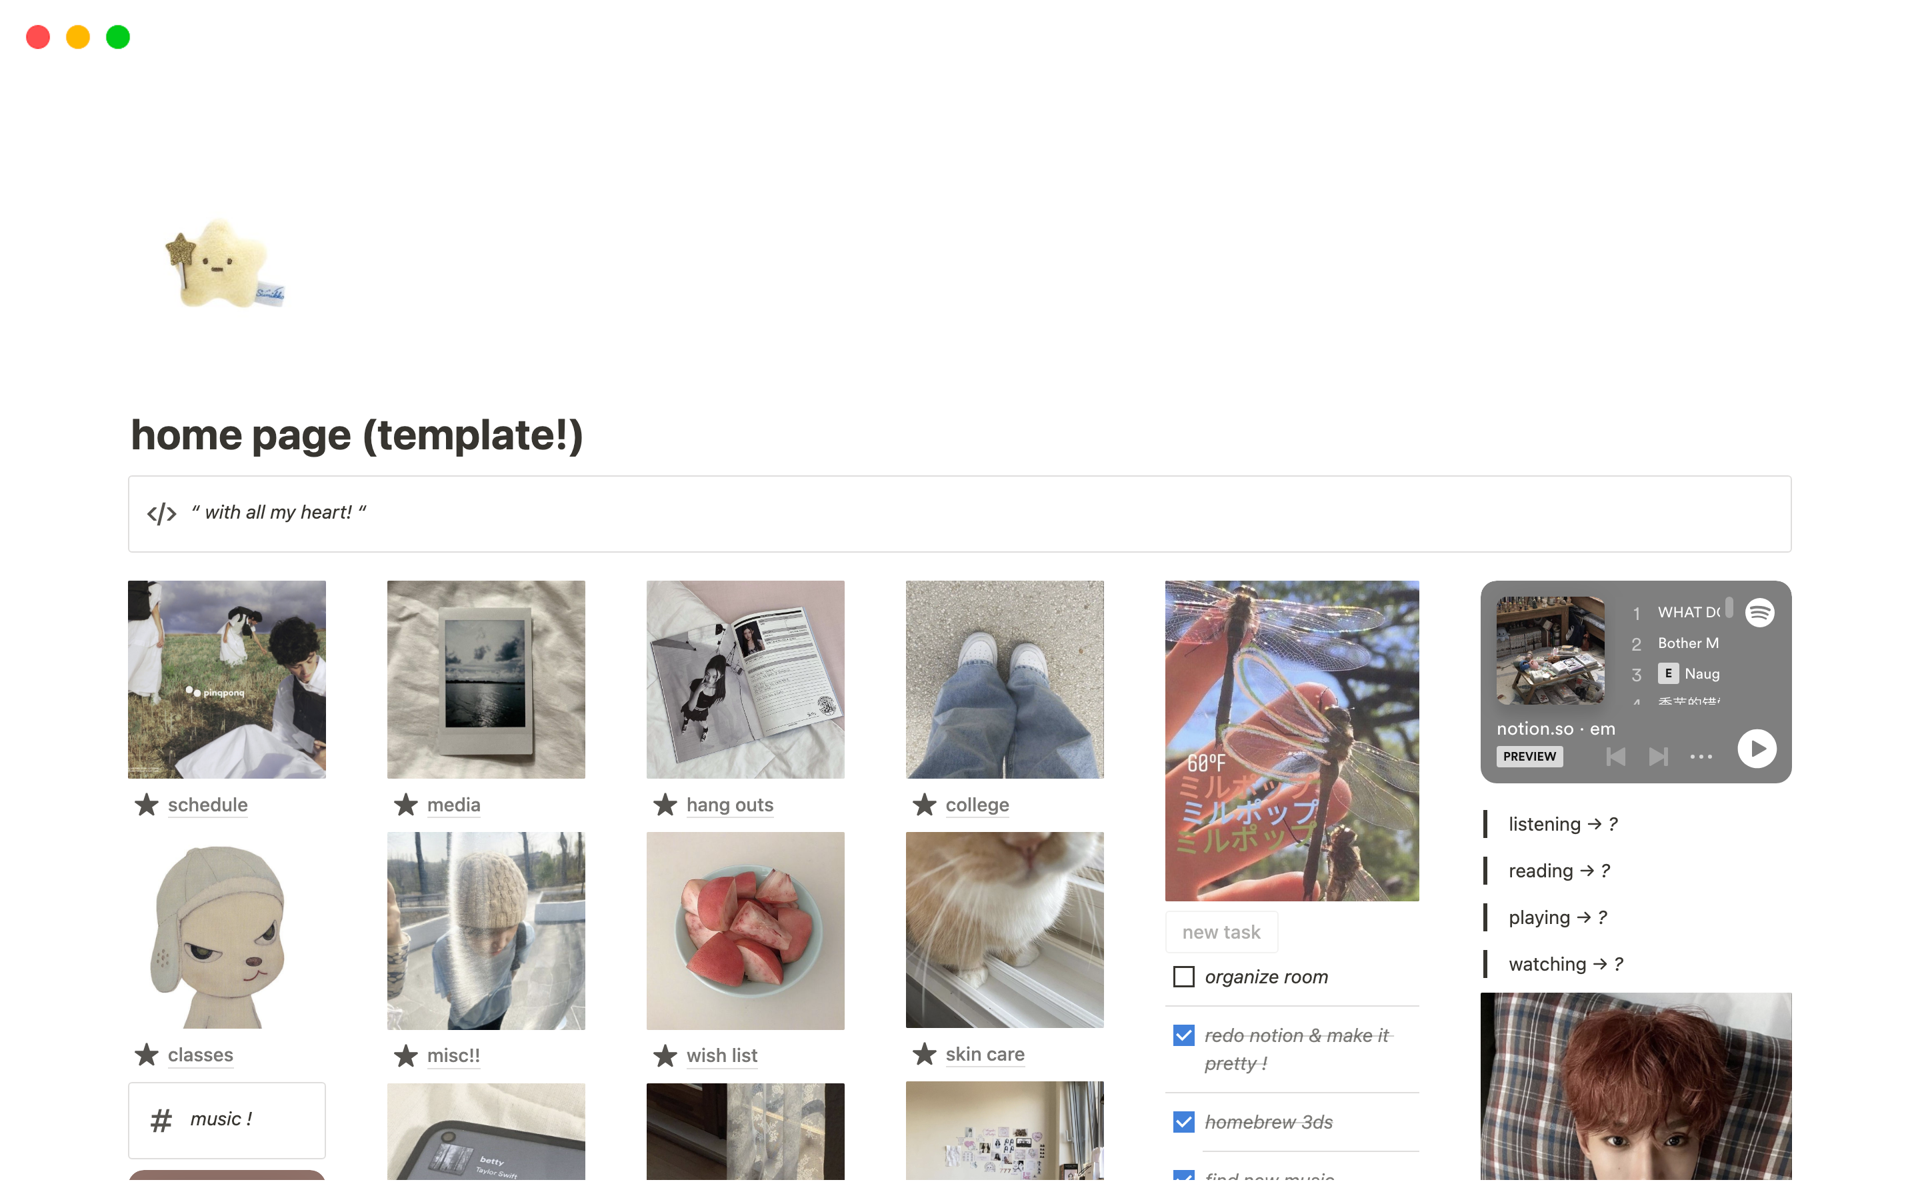Click the hash icon next to music !

[161, 1120]
